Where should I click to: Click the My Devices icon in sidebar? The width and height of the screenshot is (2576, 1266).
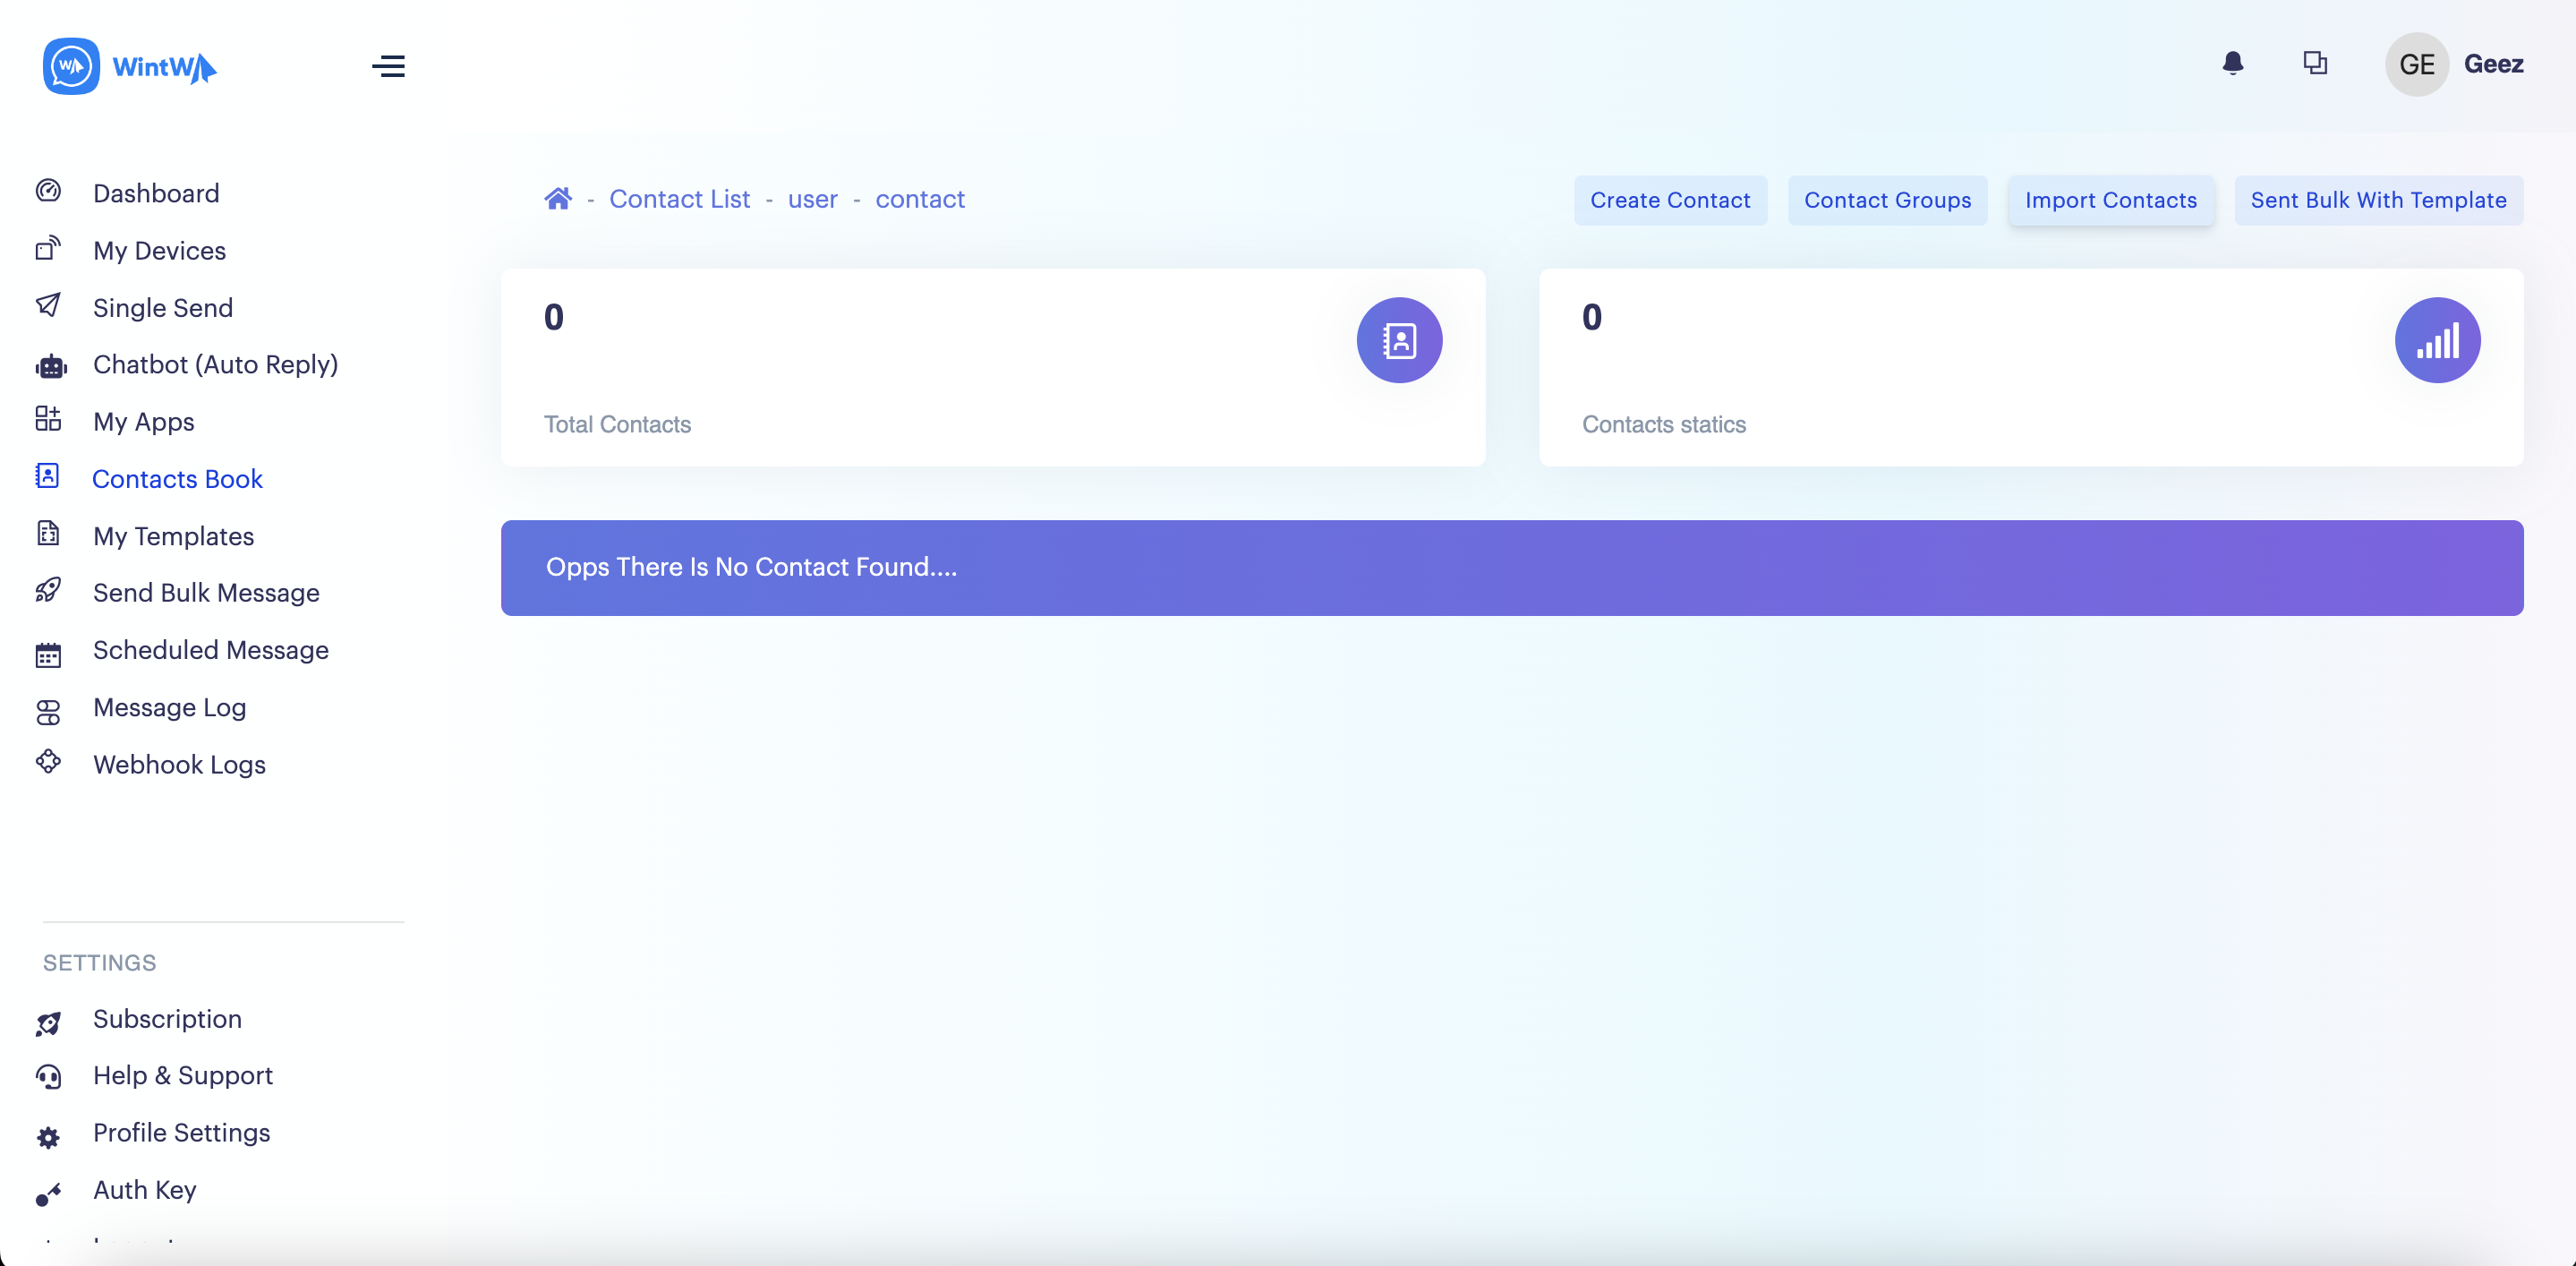[48, 249]
